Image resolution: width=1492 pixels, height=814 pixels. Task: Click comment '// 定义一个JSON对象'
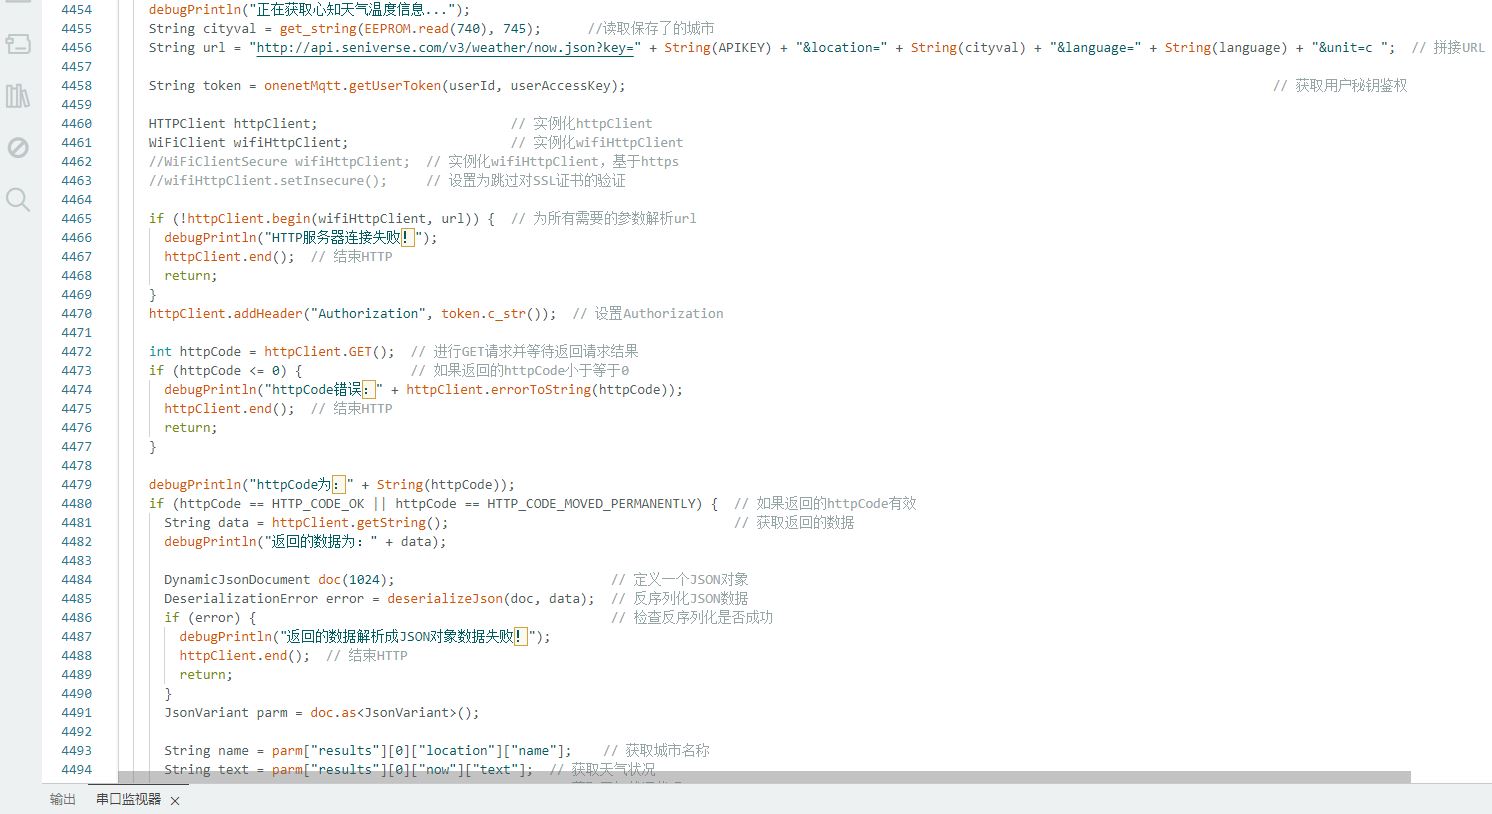tap(679, 579)
